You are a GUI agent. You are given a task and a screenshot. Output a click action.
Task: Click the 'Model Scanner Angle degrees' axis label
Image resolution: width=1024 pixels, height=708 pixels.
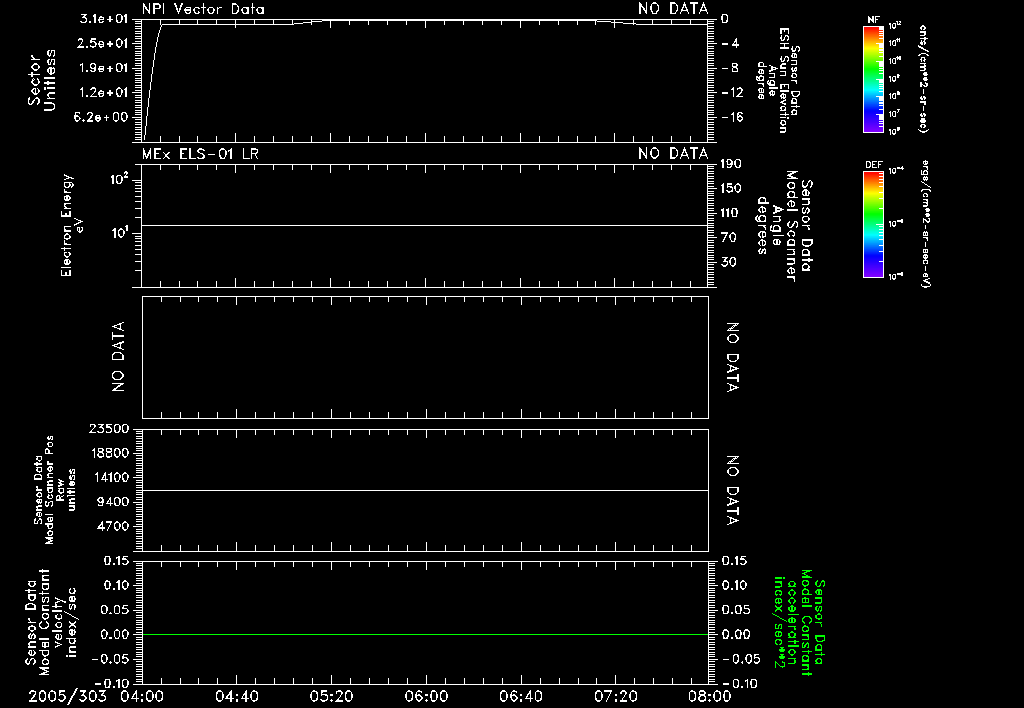tap(786, 225)
